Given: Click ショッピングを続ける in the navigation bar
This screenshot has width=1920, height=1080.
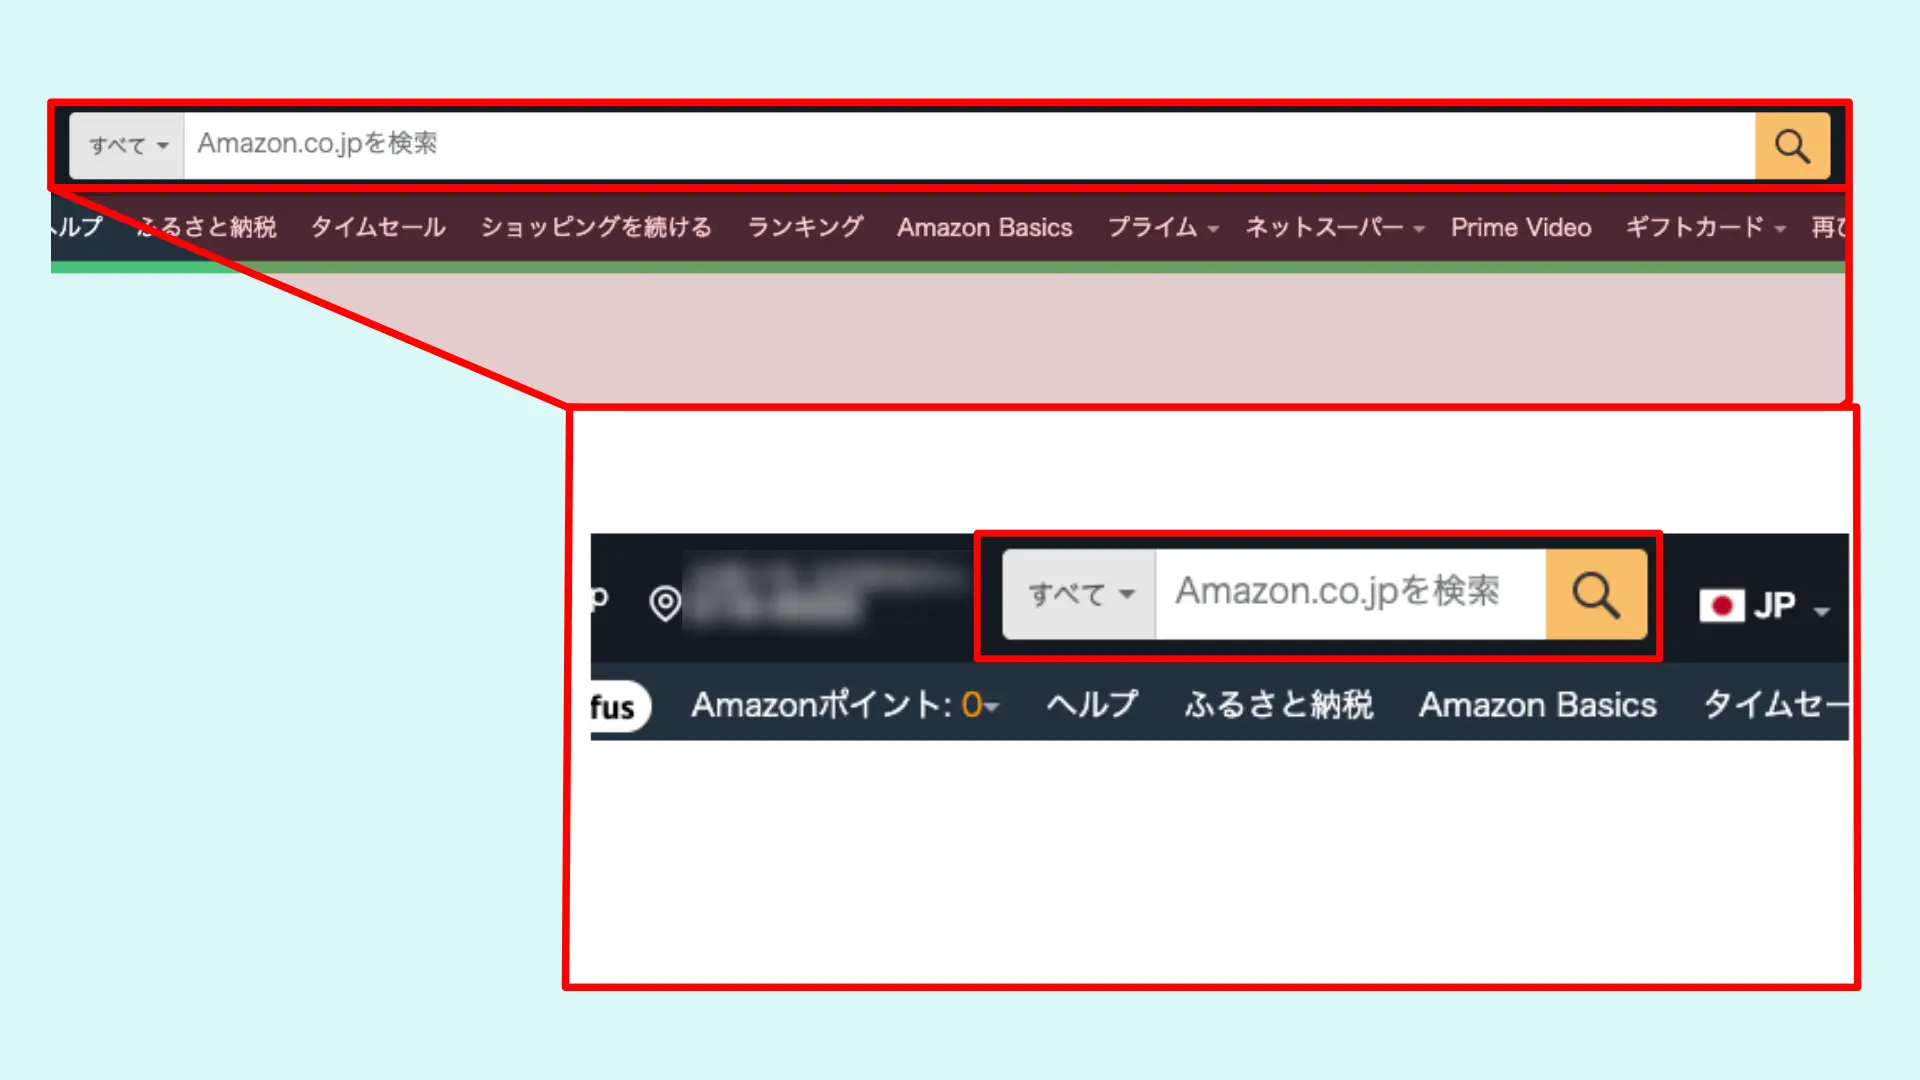Looking at the screenshot, I should (x=596, y=227).
